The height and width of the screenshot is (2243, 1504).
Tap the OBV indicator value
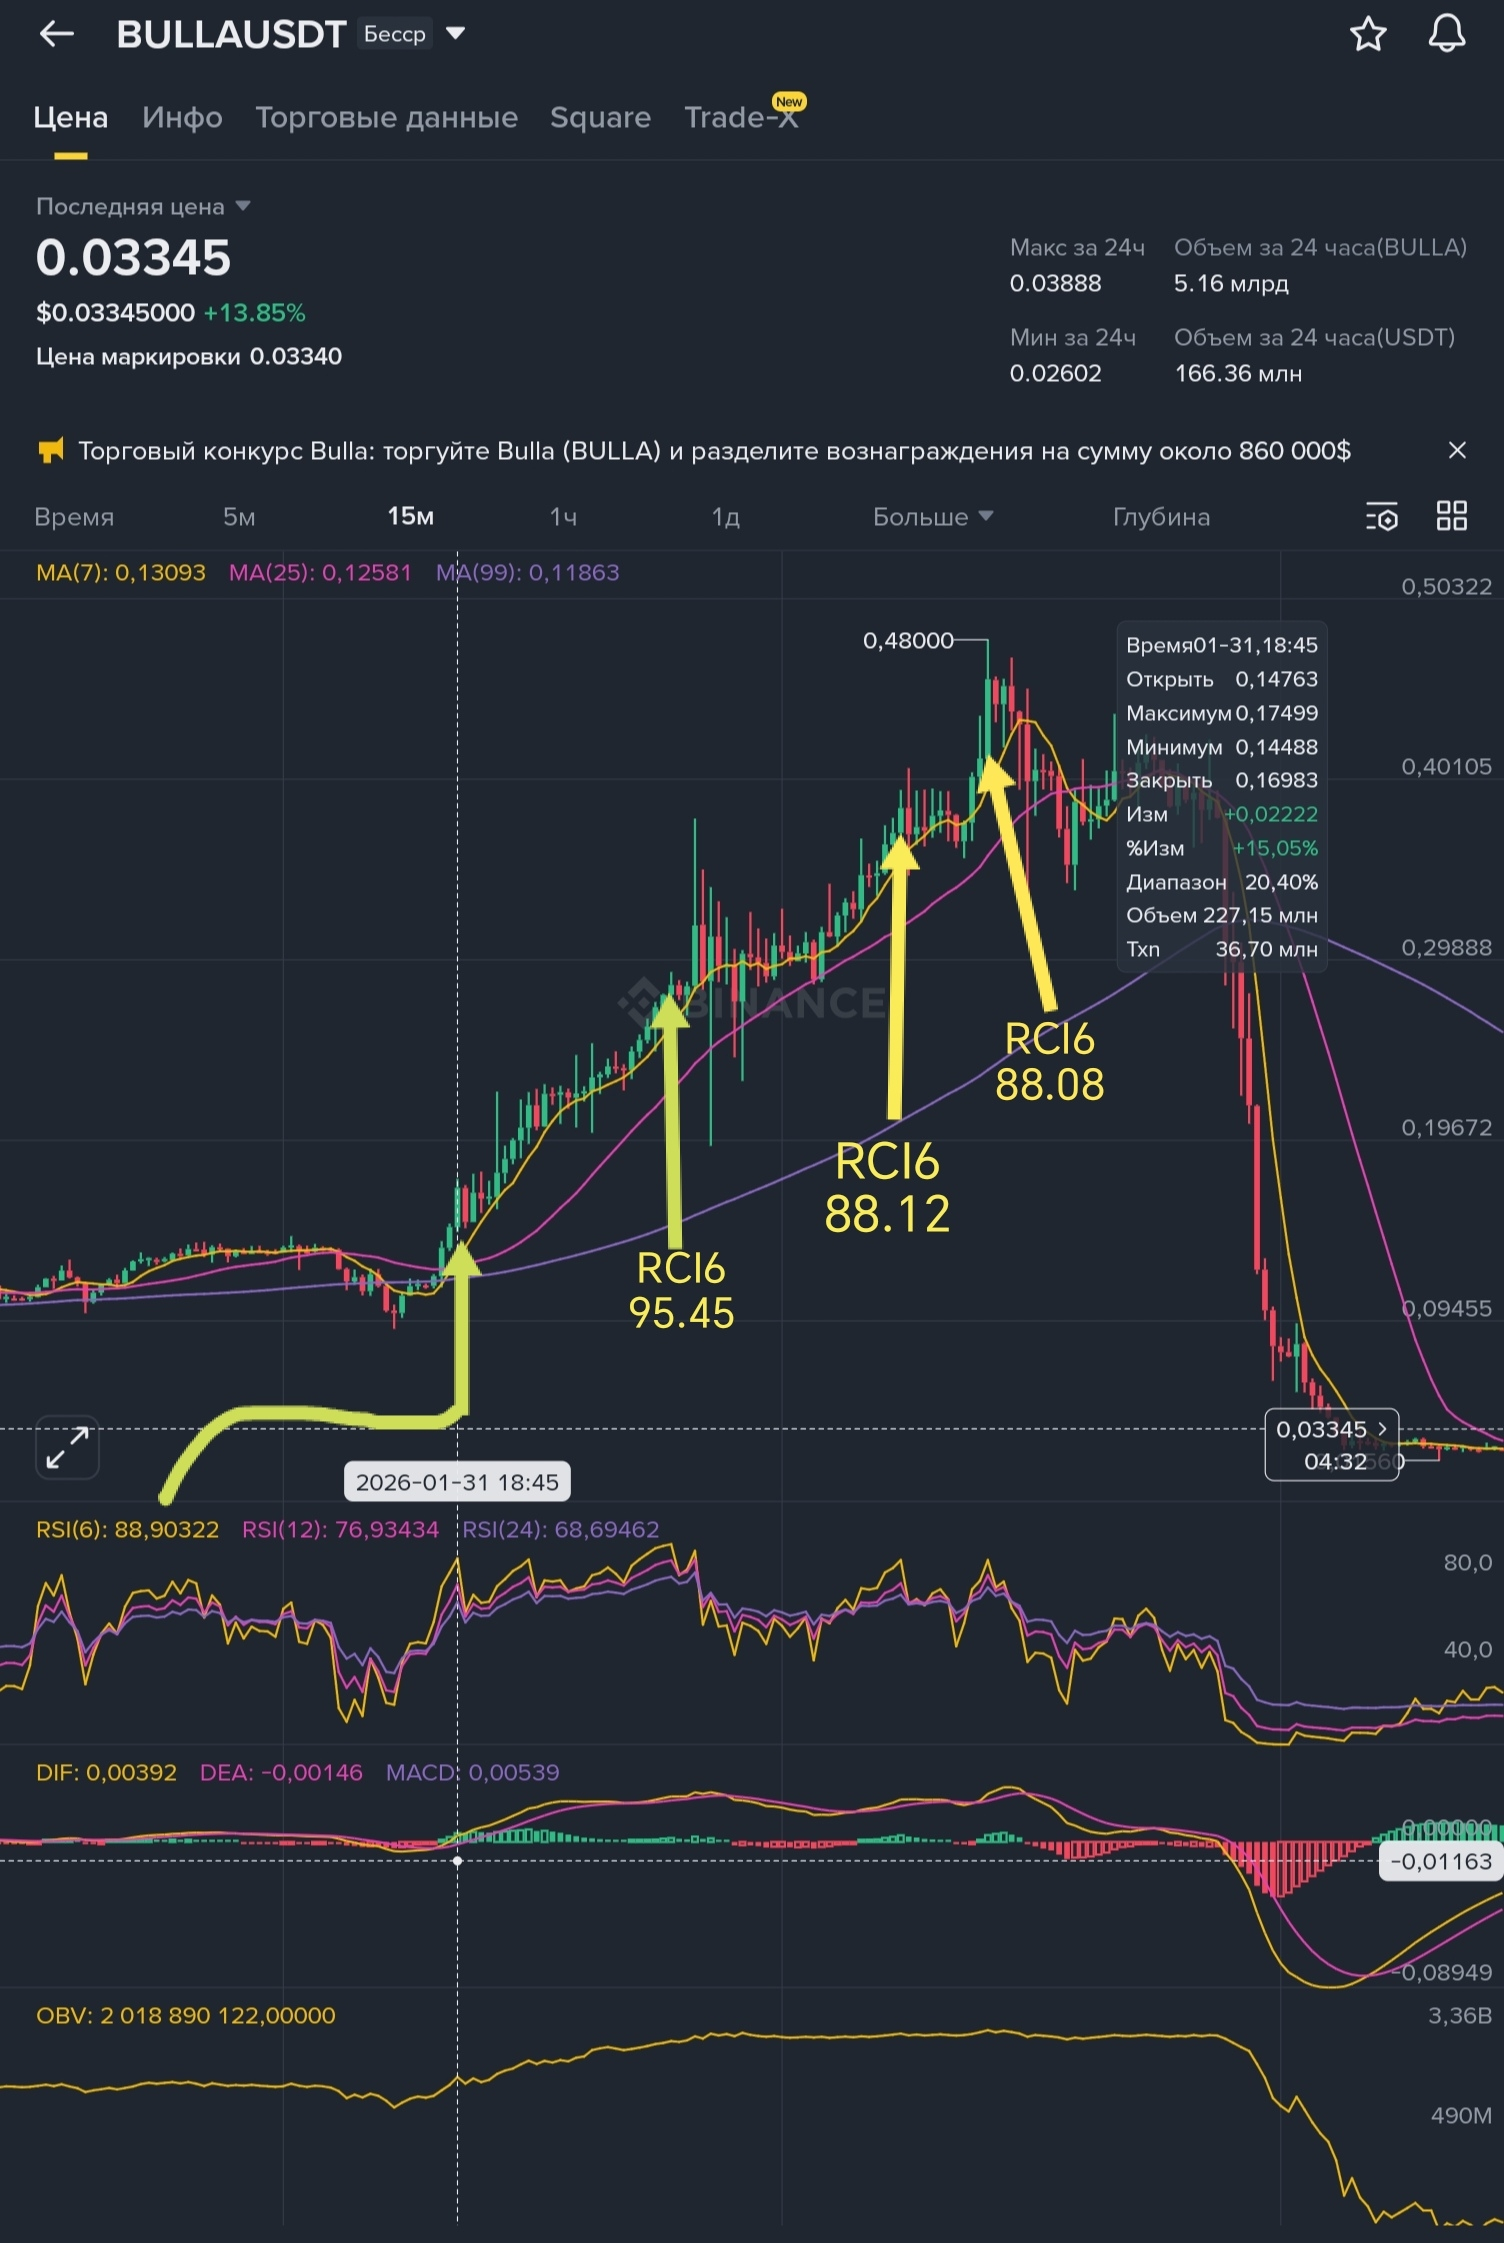(x=186, y=2016)
